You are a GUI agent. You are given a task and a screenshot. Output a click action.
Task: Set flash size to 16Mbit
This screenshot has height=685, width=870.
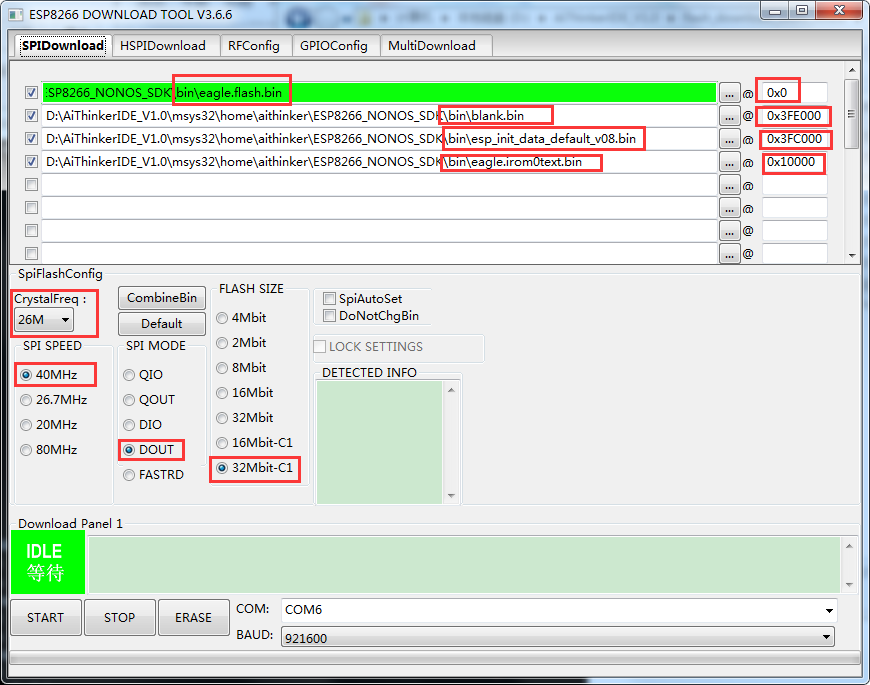[x=222, y=393]
